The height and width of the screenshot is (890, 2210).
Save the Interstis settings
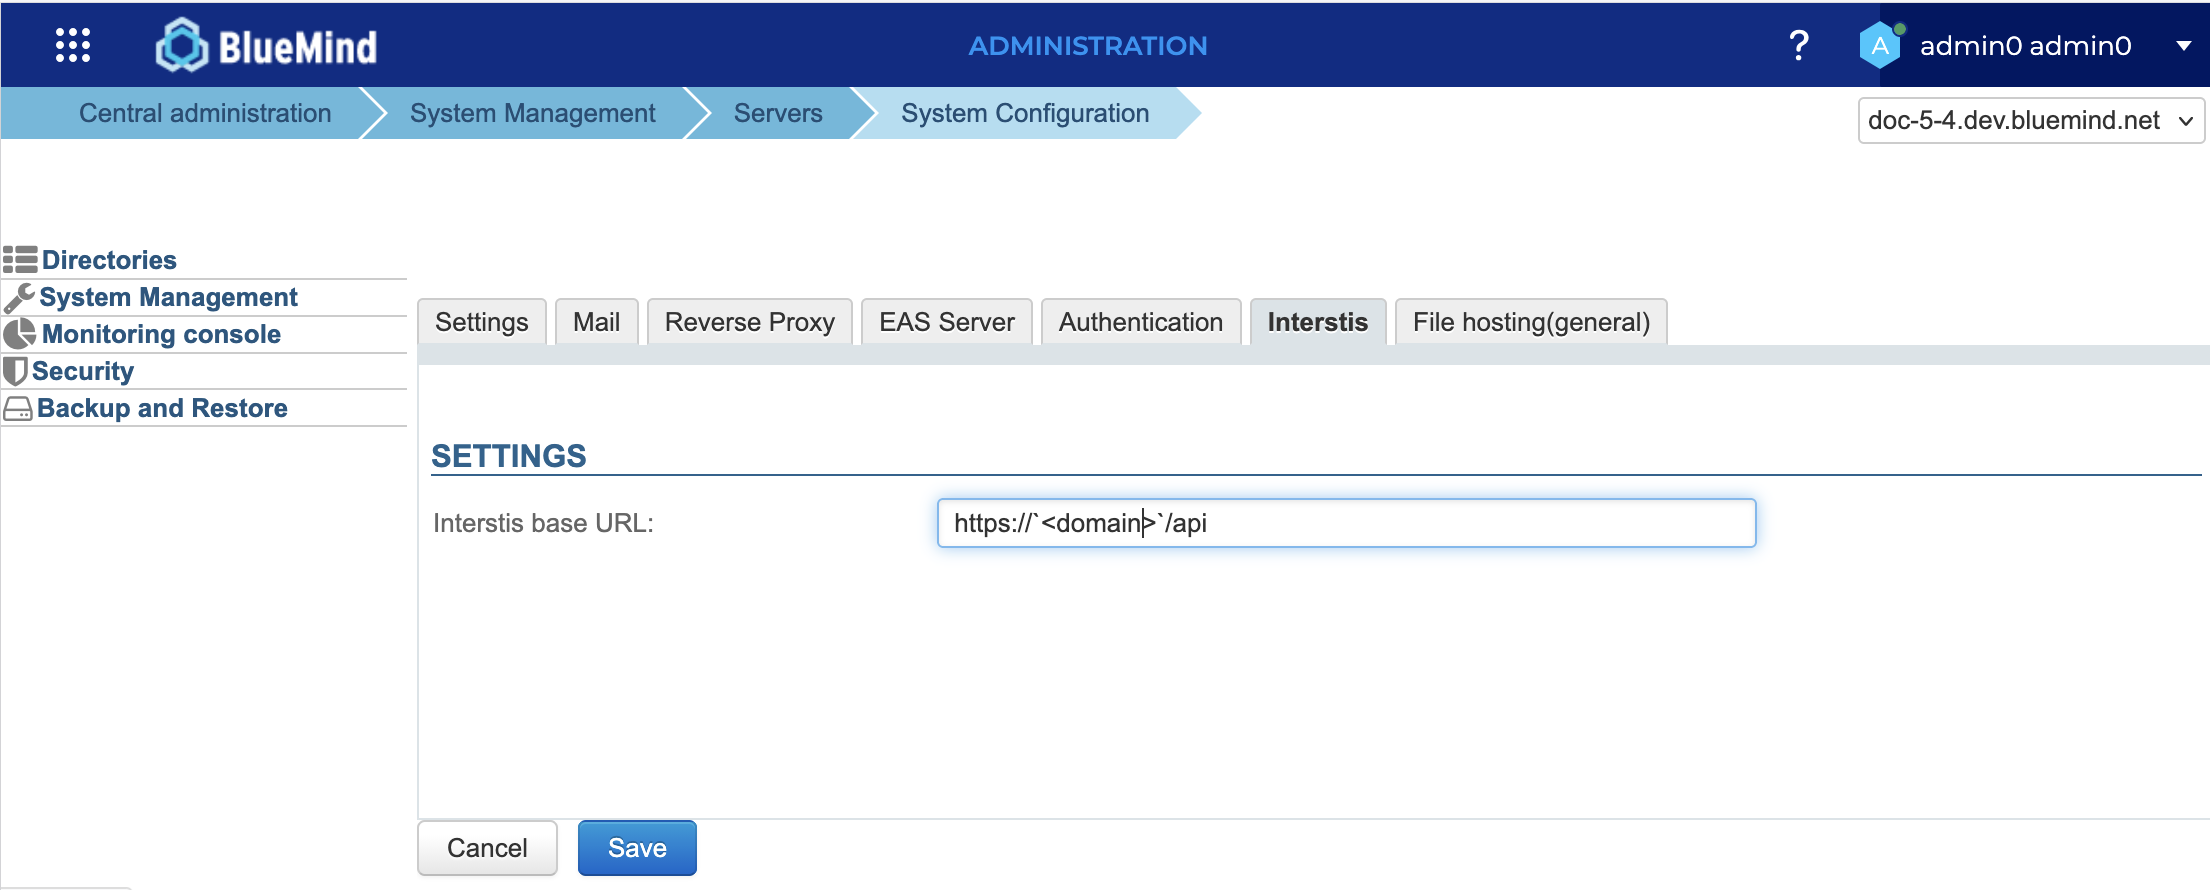click(637, 848)
